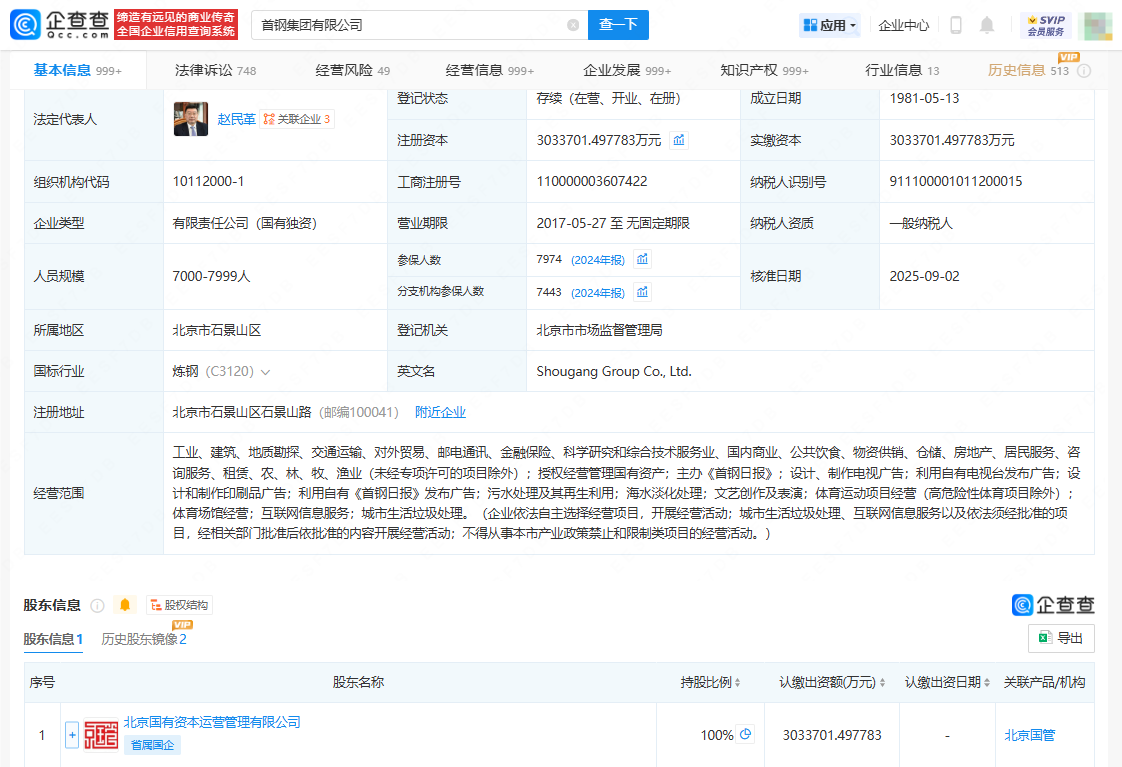The width and height of the screenshot is (1122, 767).
Task: Click the pie chart icon next to 100%
Action: coord(745,735)
